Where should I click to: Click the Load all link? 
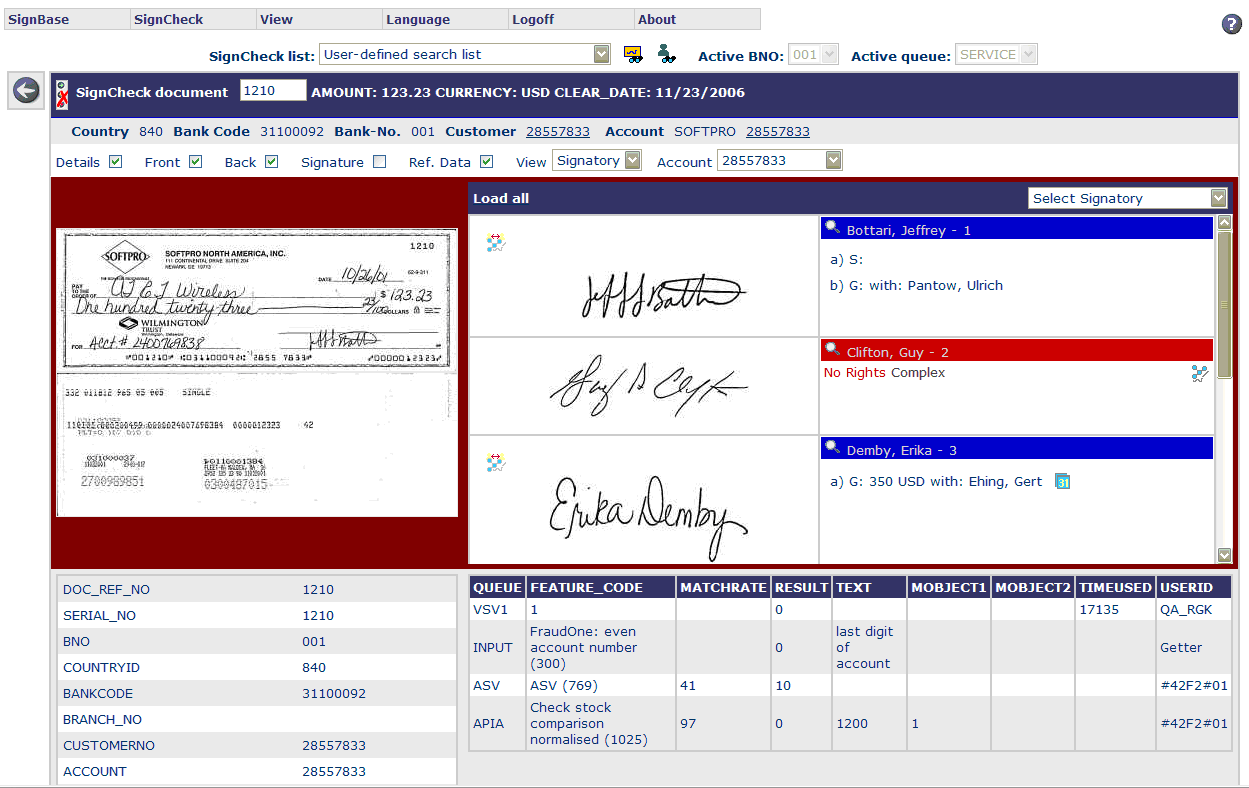(x=501, y=198)
